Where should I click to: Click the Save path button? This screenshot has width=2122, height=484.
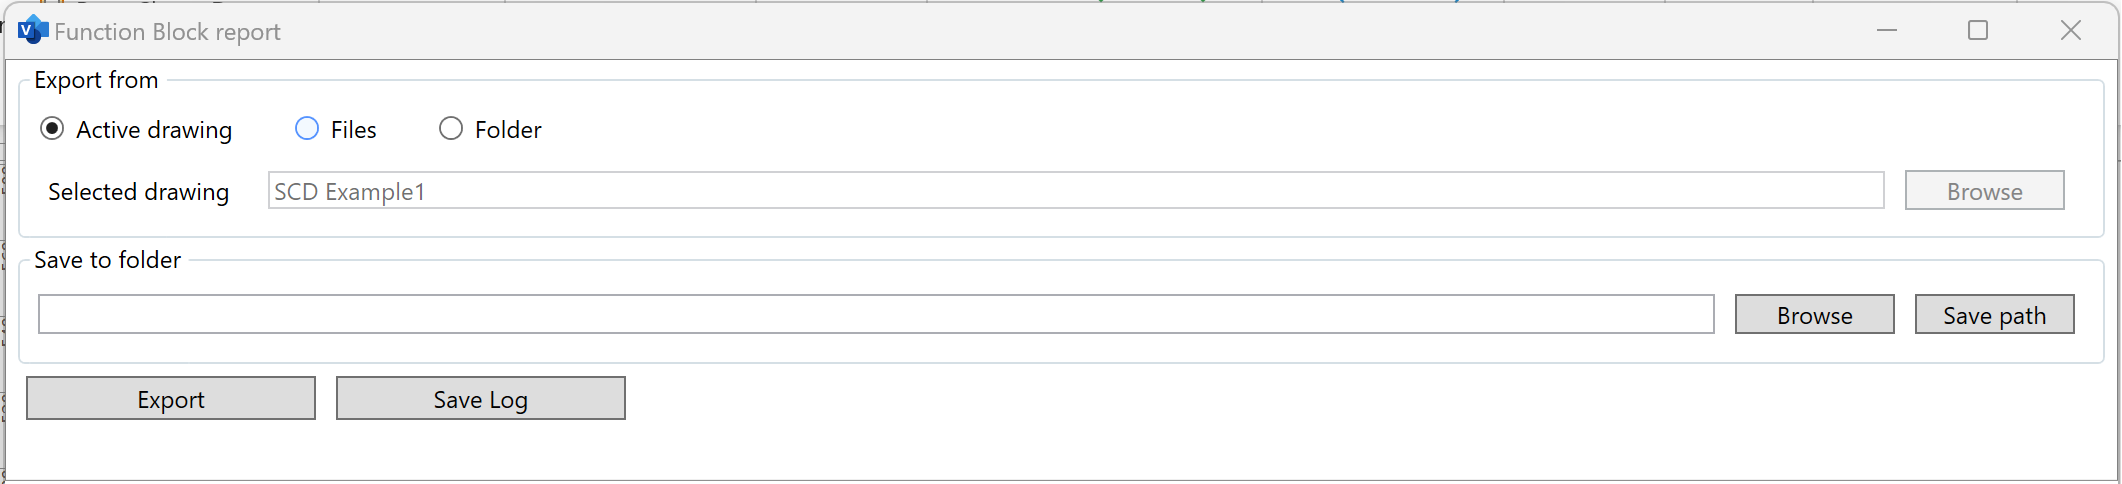pyautogui.click(x=1994, y=315)
